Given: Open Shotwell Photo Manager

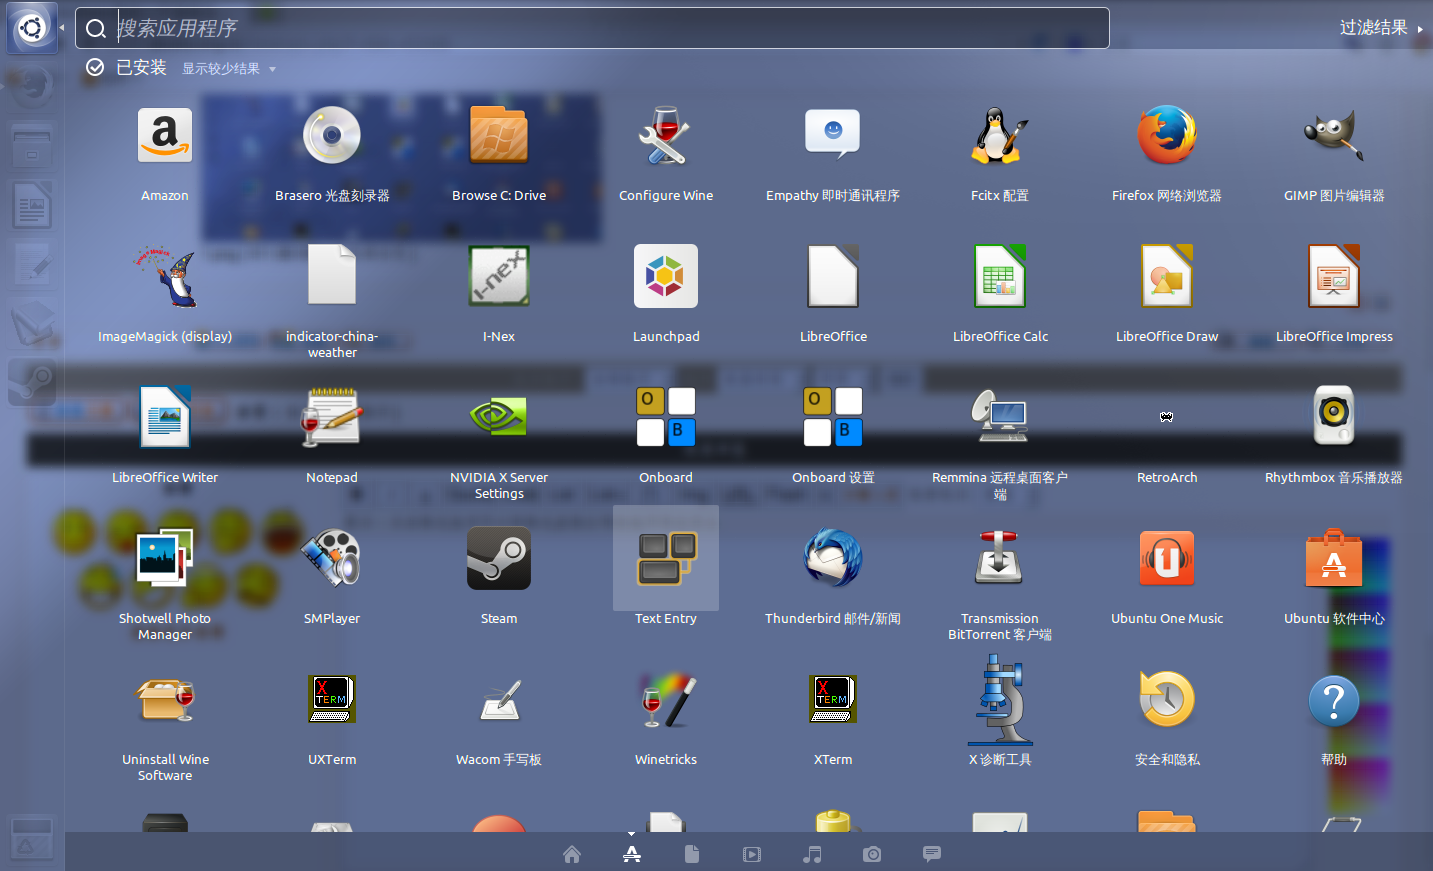Looking at the screenshot, I should [165, 559].
